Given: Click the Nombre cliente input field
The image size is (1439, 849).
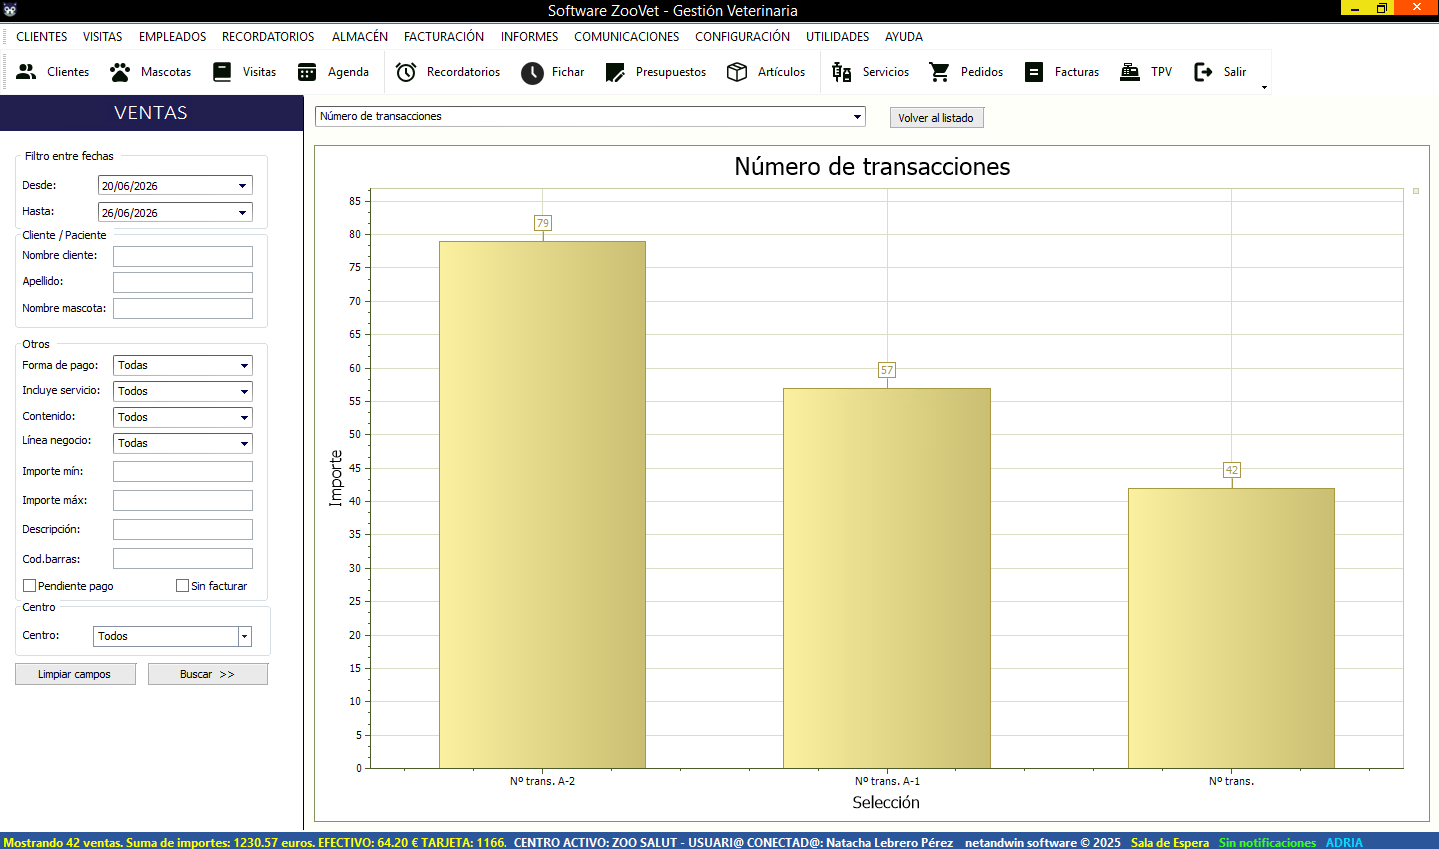Looking at the screenshot, I should [x=183, y=256].
